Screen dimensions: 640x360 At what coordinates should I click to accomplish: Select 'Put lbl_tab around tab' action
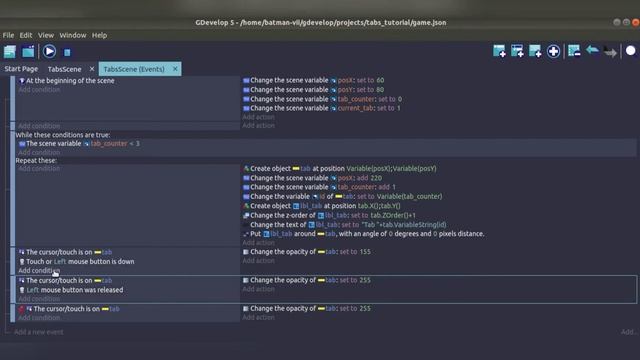pyautogui.click(x=364, y=234)
